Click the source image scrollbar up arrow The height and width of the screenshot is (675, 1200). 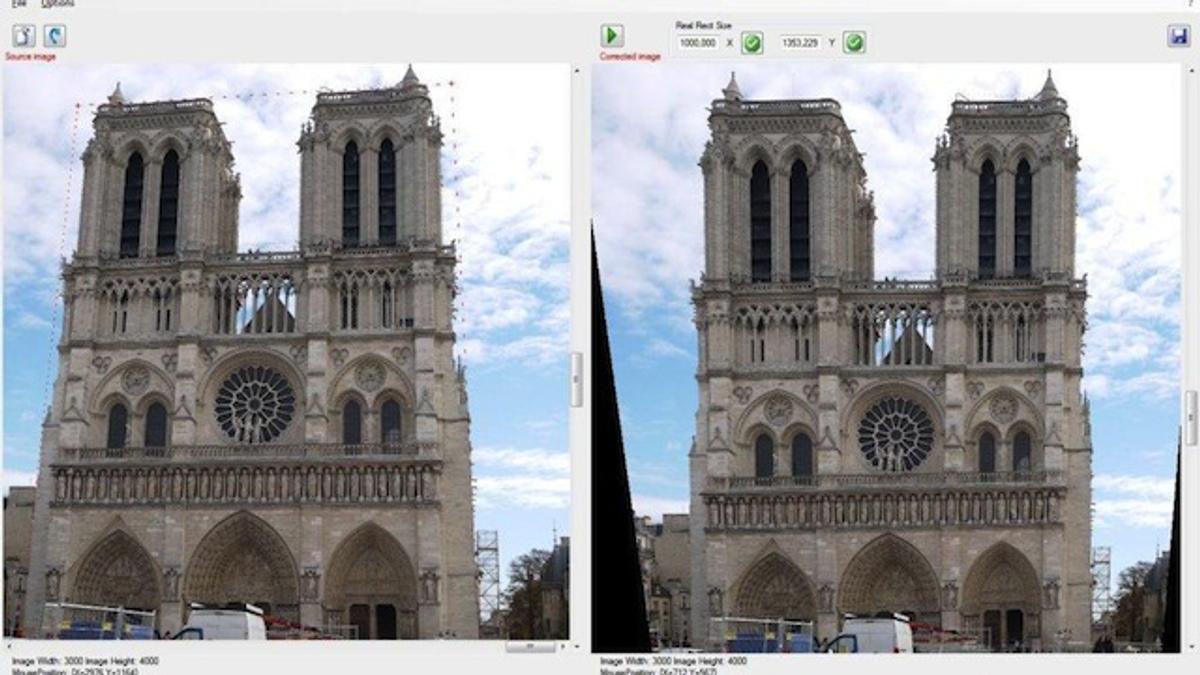point(576,70)
